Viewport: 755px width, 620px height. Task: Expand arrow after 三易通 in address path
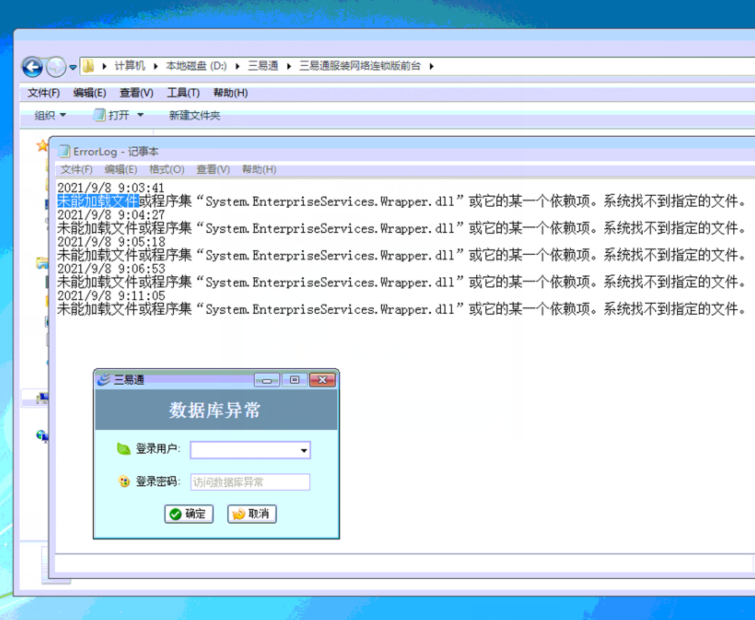(289, 66)
